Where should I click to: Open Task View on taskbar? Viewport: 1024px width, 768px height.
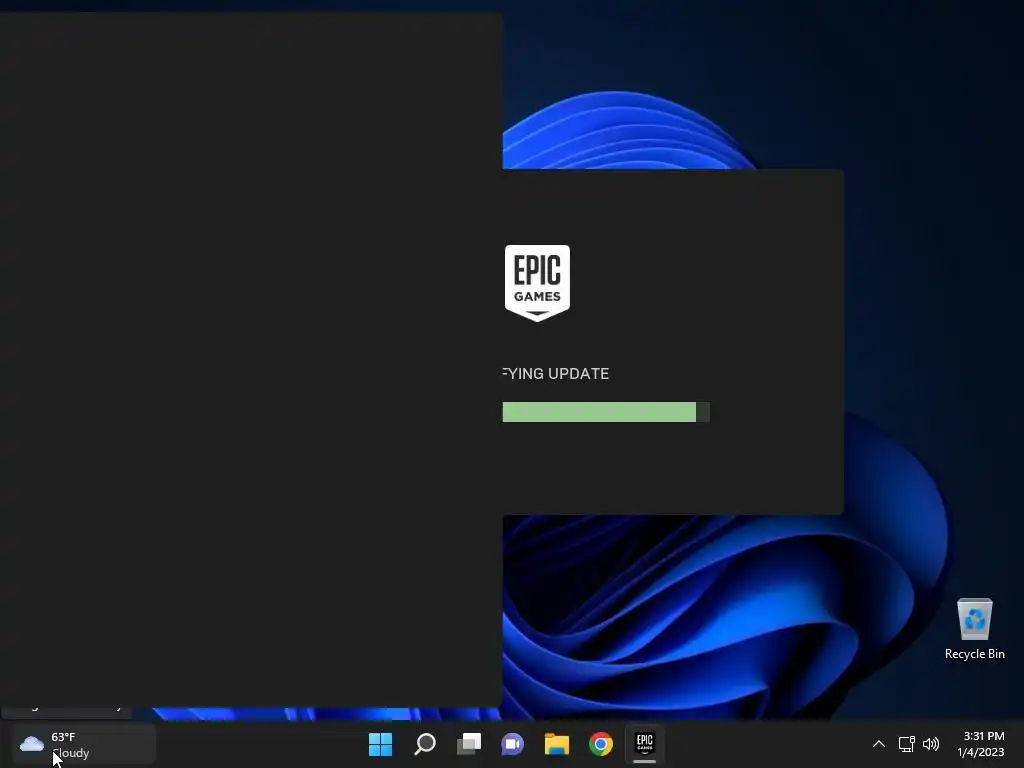coord(469,744)
